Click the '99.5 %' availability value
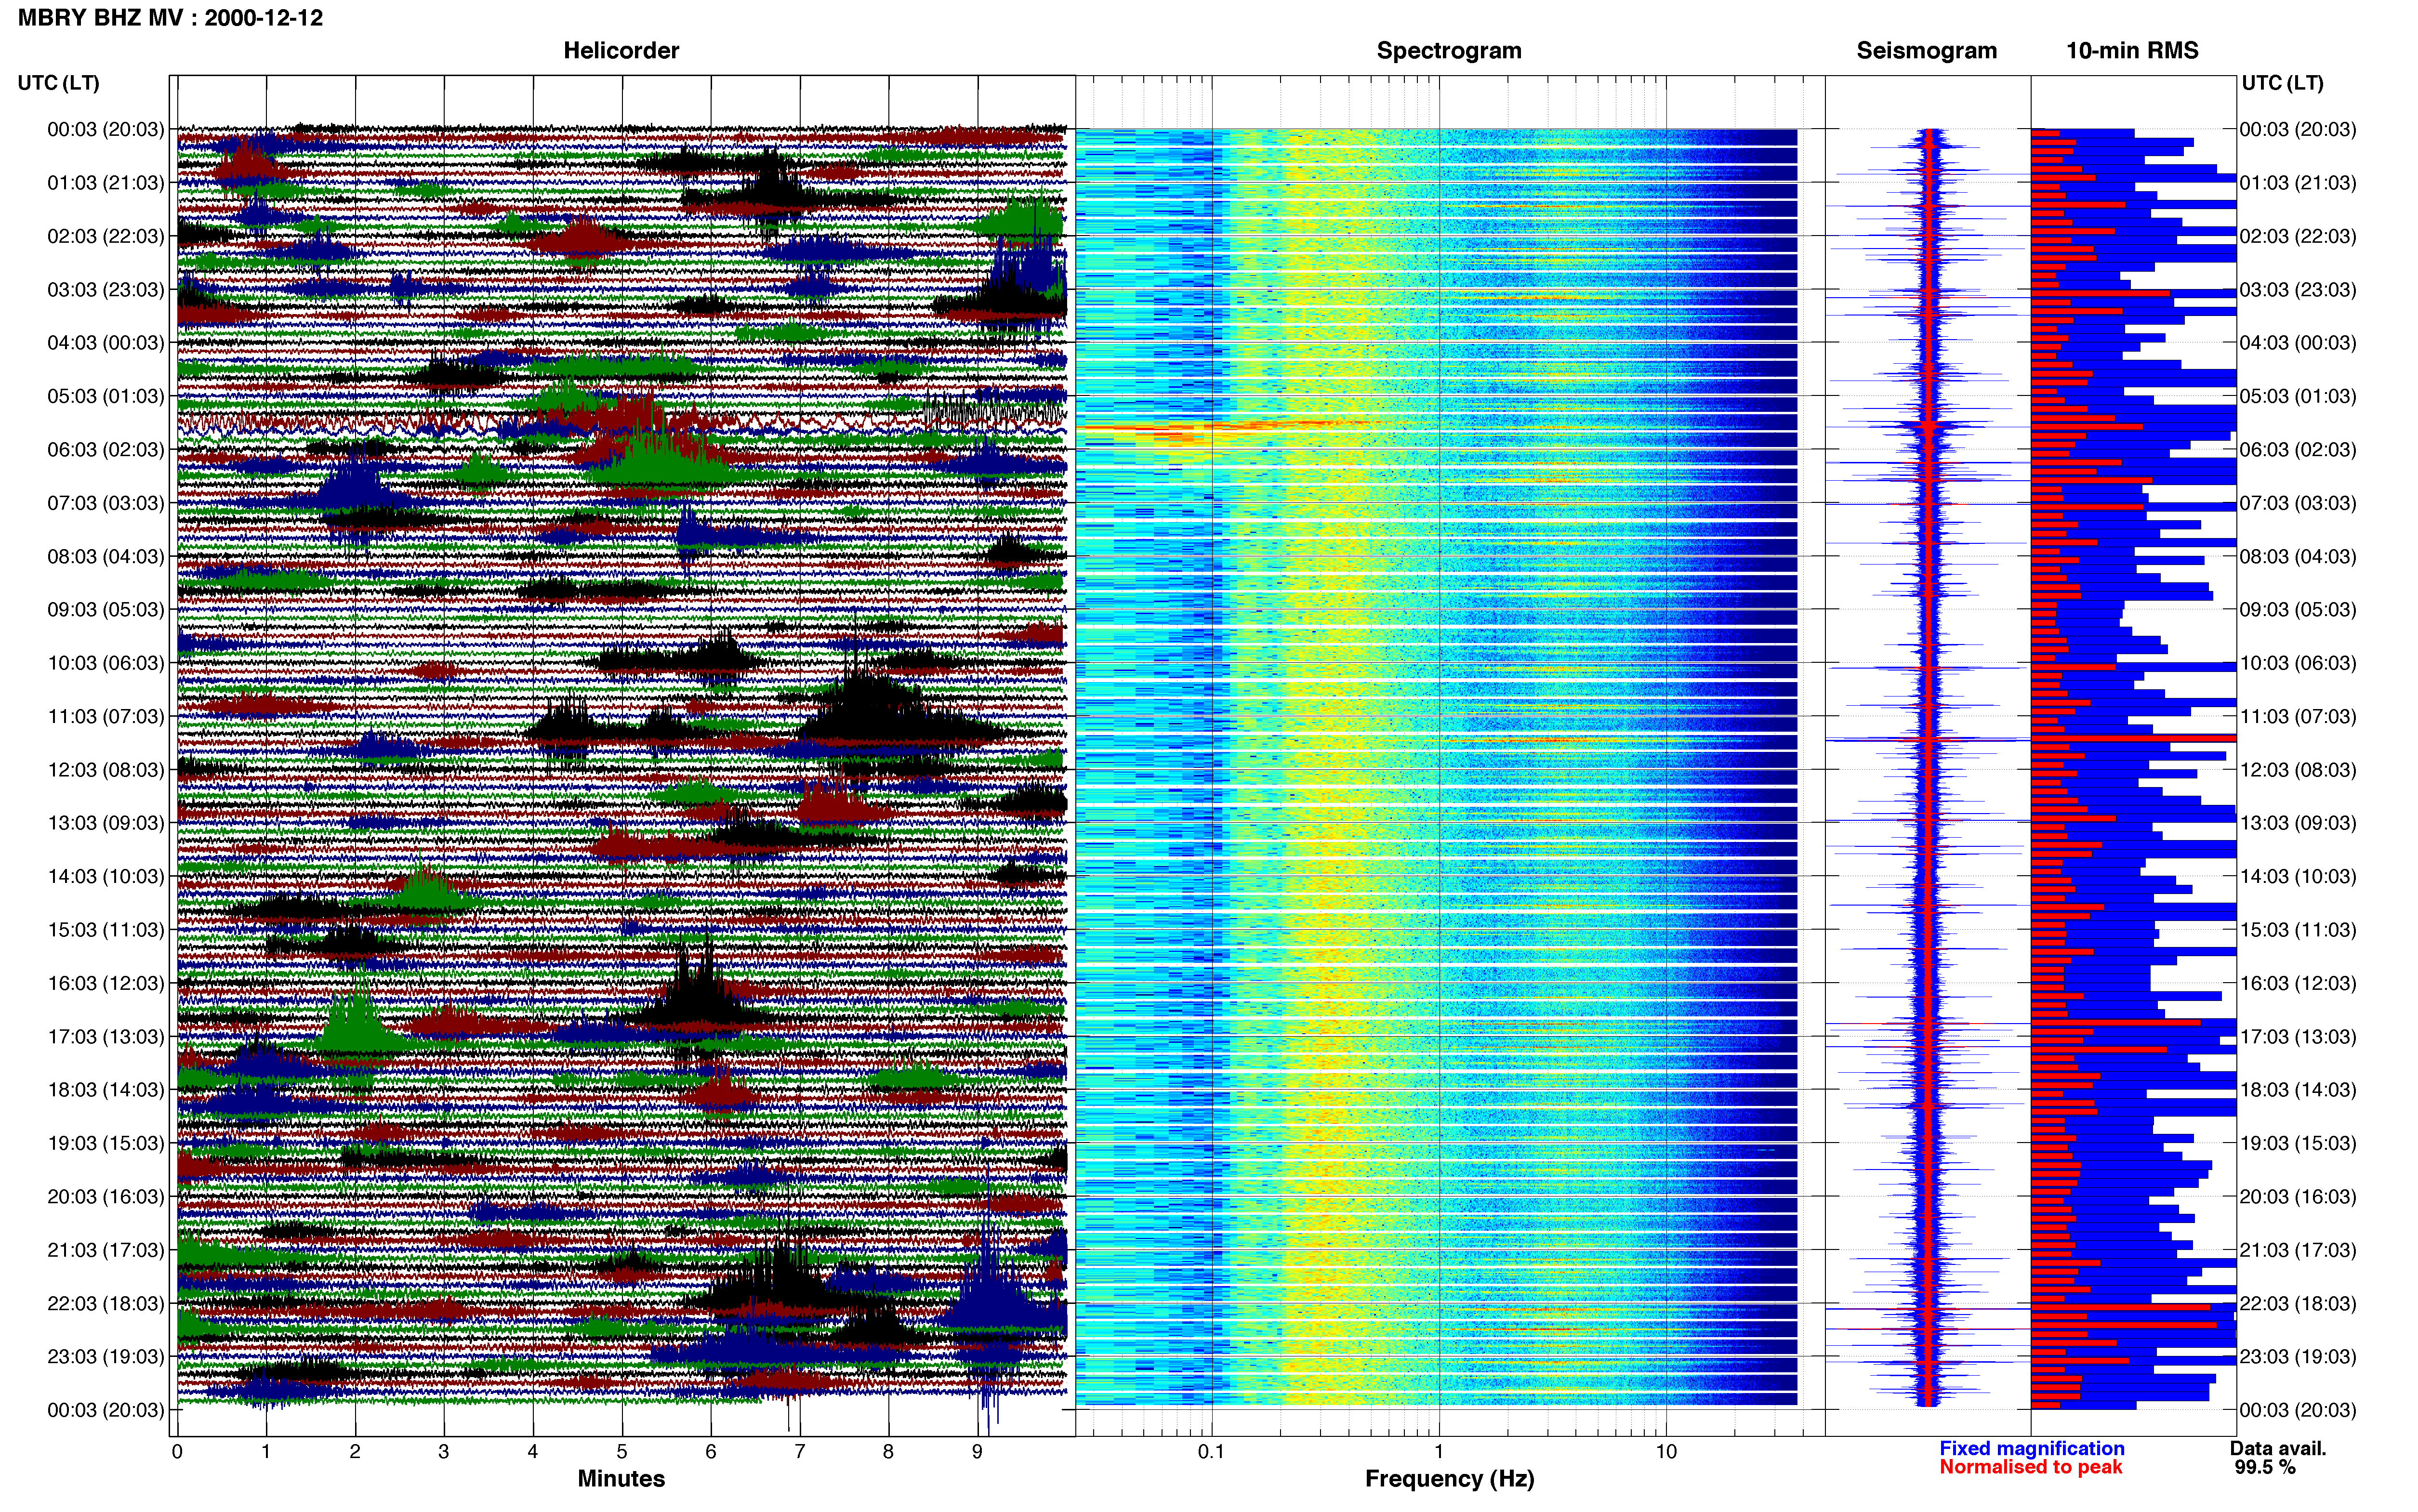The width and height of the screenshot is (2418, 1512). coord(2265,1467)
